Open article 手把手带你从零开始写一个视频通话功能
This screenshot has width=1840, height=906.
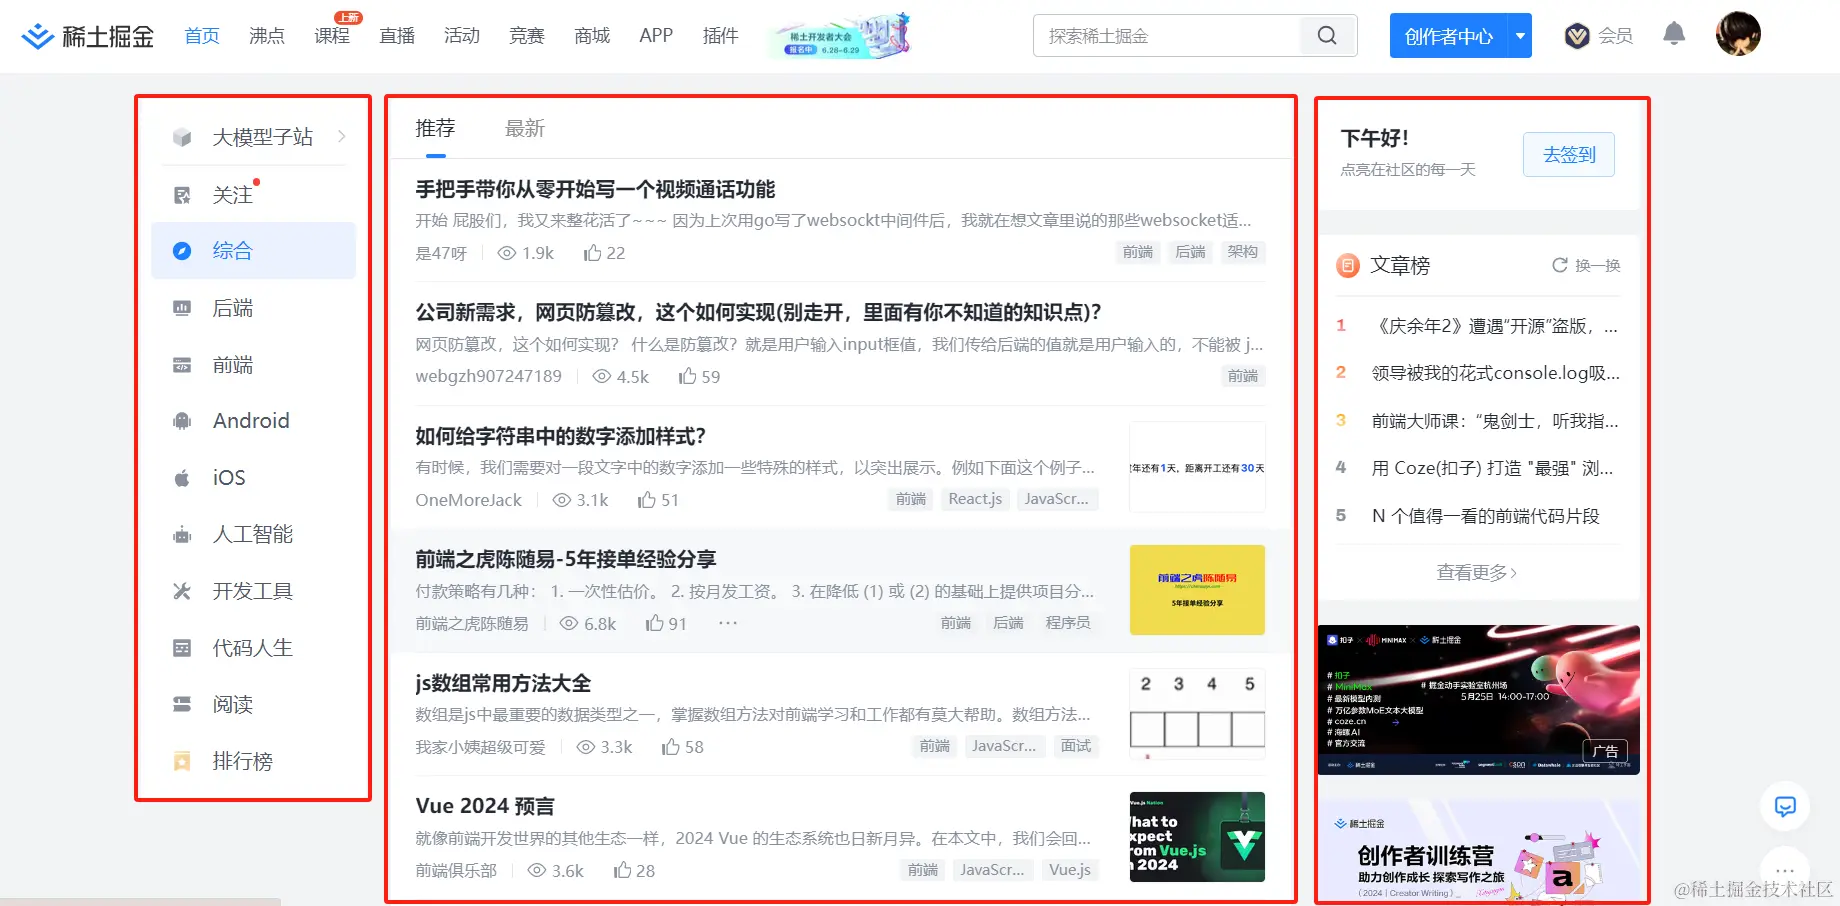click(596, 189)
